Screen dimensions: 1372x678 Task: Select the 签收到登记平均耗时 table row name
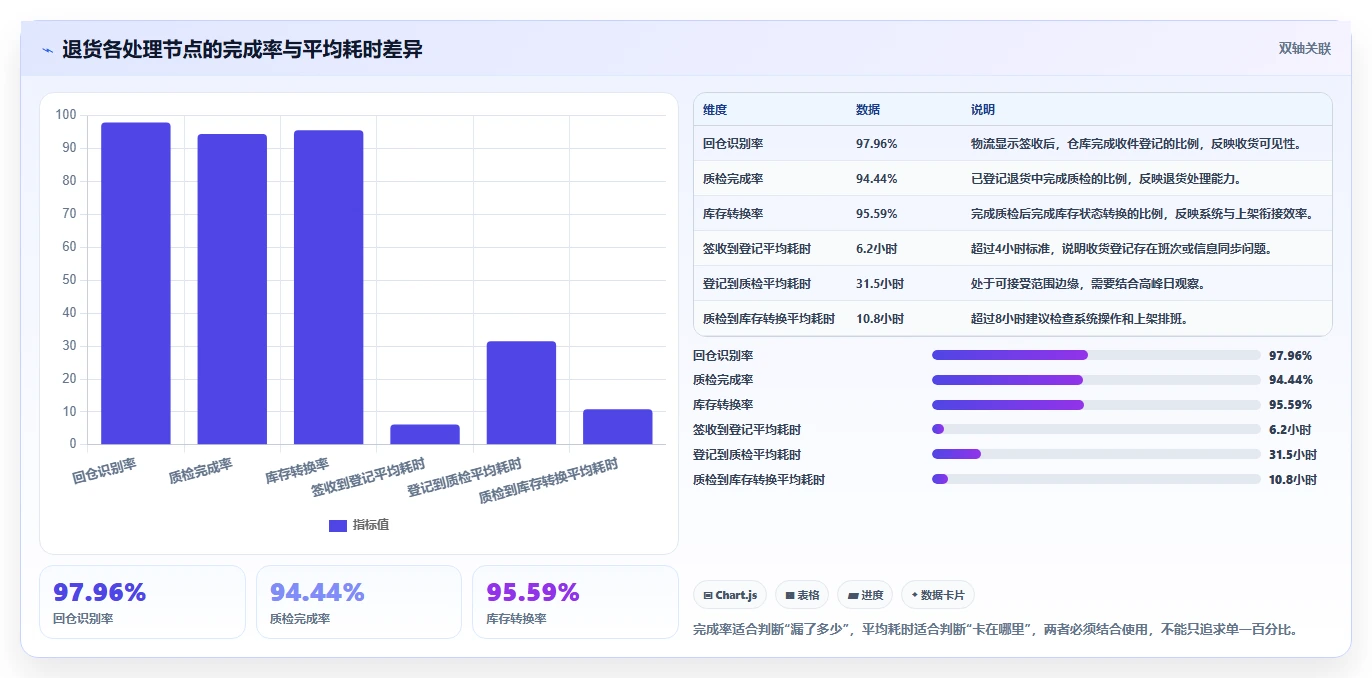tap(757, 249)
